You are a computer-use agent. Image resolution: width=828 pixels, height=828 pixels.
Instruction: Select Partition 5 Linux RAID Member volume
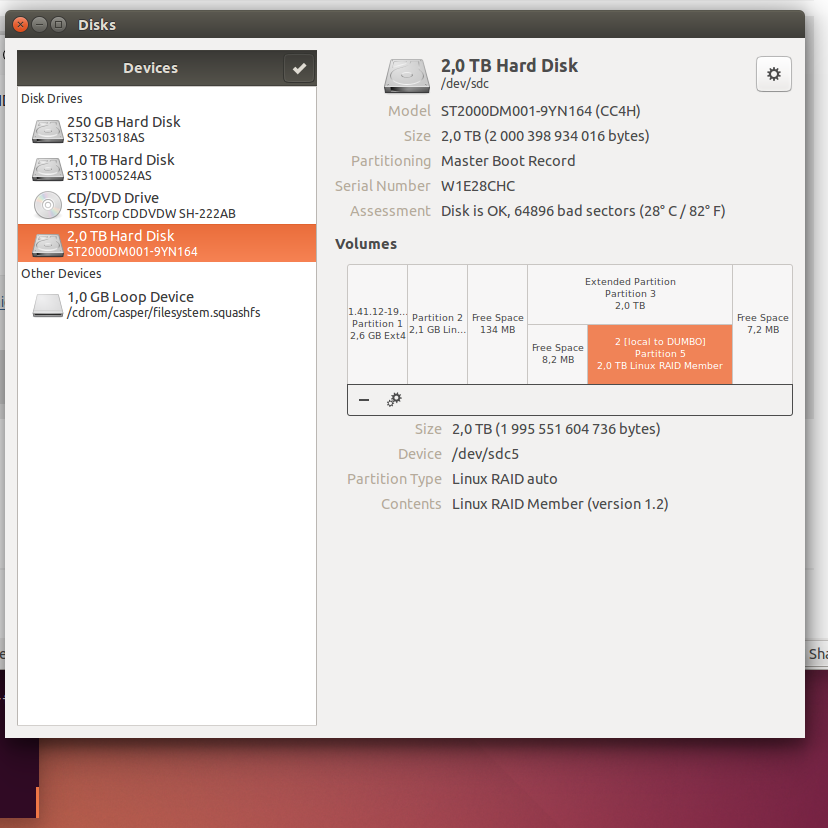(659, 354)
